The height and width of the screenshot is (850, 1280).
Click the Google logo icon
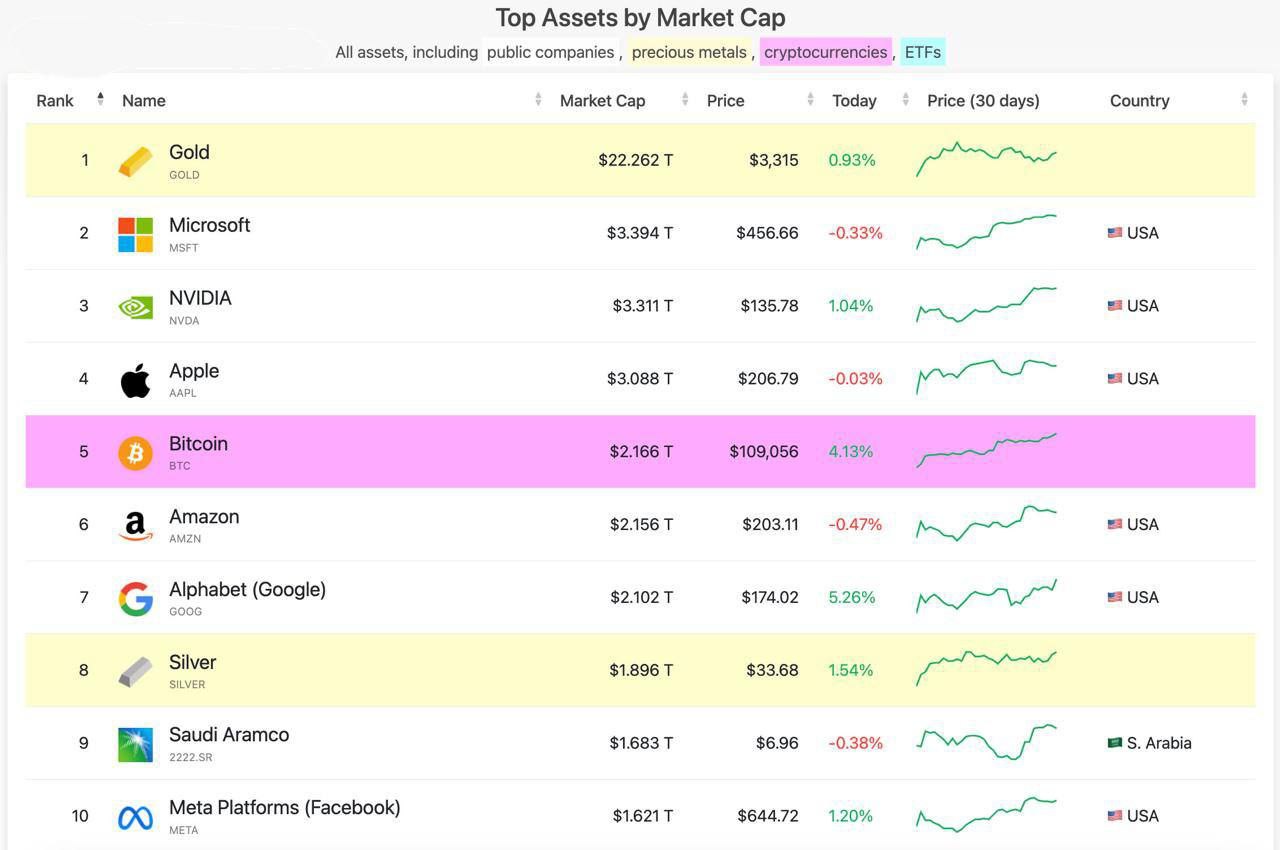(135, 599)
